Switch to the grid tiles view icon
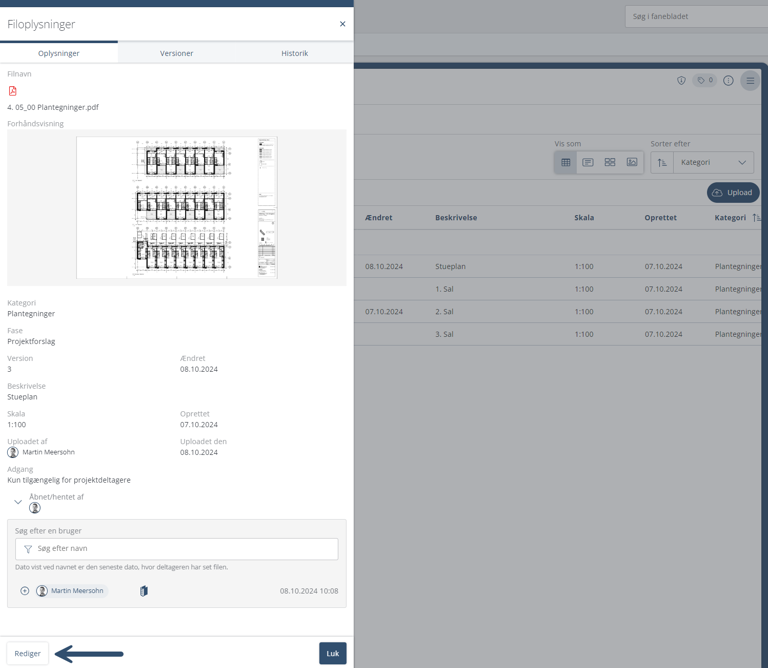This screenshot has height=668, width=768. [610, 162]
